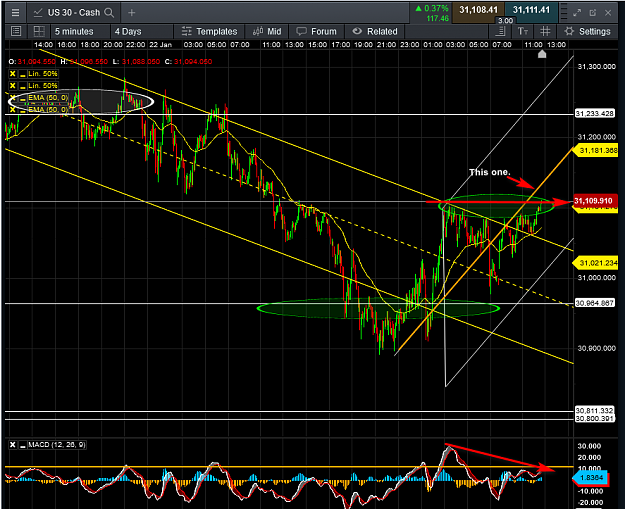Click the sell price 31,108.41
625x509 pixels.
(x=478, y=10)
